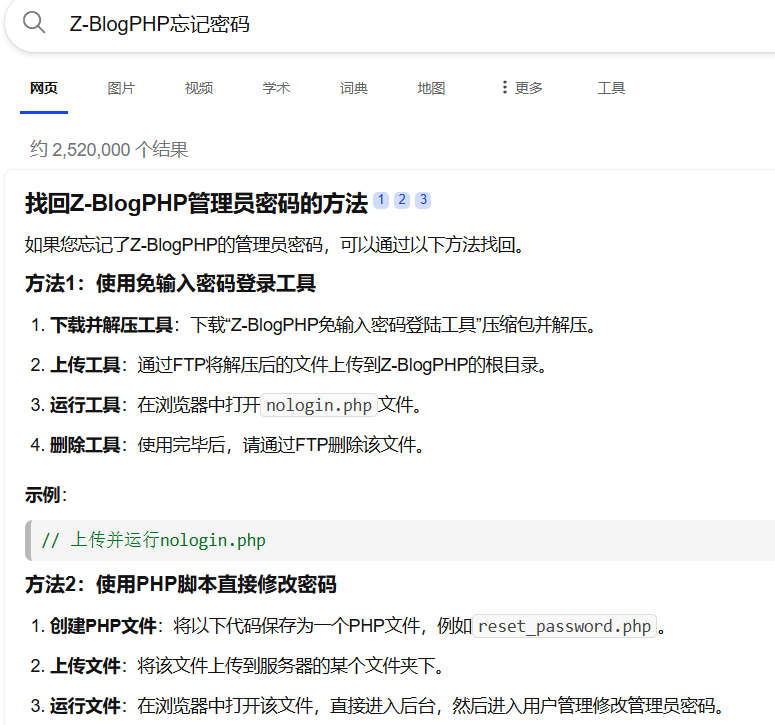Click the step text 运行文件

click(85, 706)
